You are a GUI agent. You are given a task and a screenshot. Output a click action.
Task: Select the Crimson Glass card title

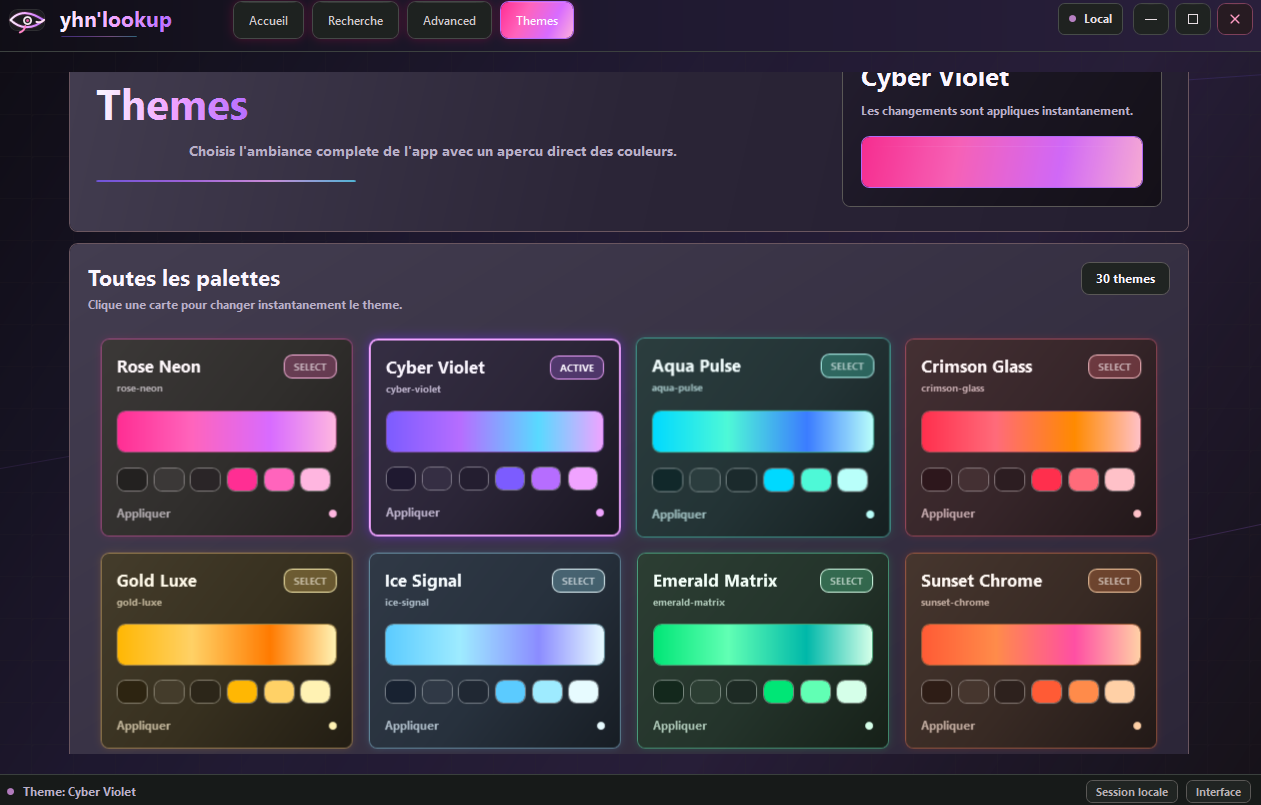point(977,367)
